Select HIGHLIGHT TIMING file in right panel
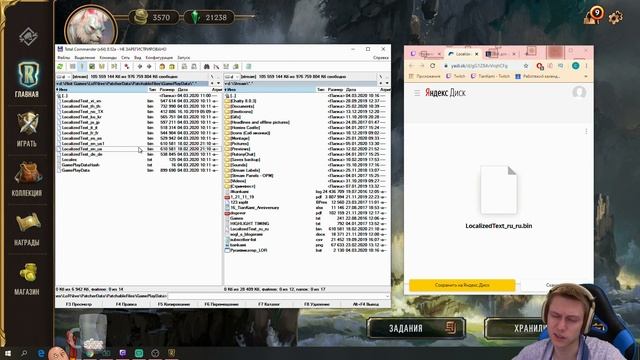The width and height of the screenshot is (640, 360). pos(307,224)
